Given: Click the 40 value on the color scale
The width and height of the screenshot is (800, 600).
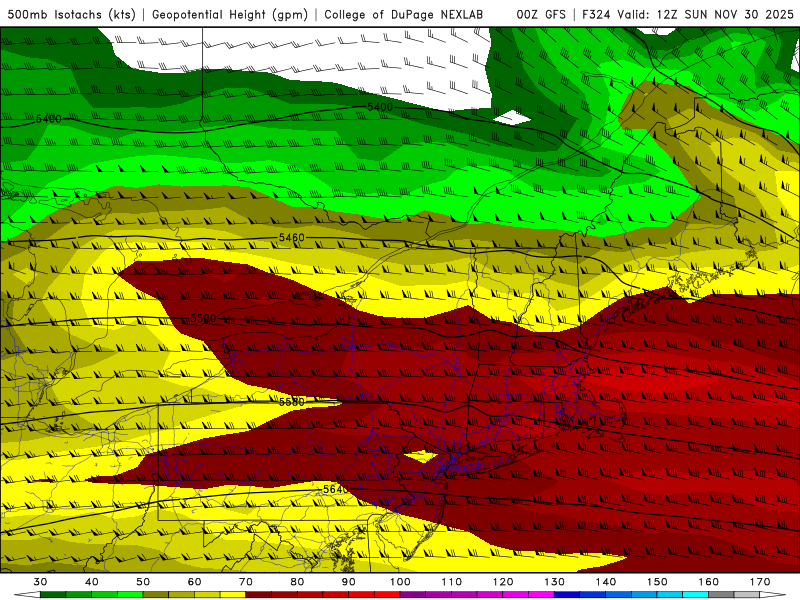Looking at the screenshot, I should coord(92,582).
